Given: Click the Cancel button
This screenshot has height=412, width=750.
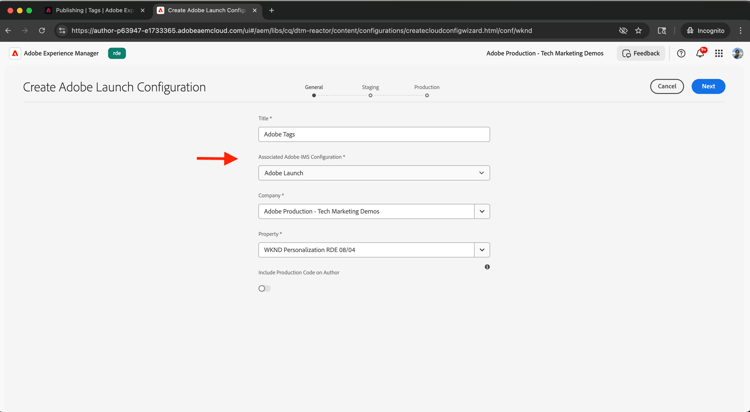Looking at the screenshot, I should pos(667,87).
